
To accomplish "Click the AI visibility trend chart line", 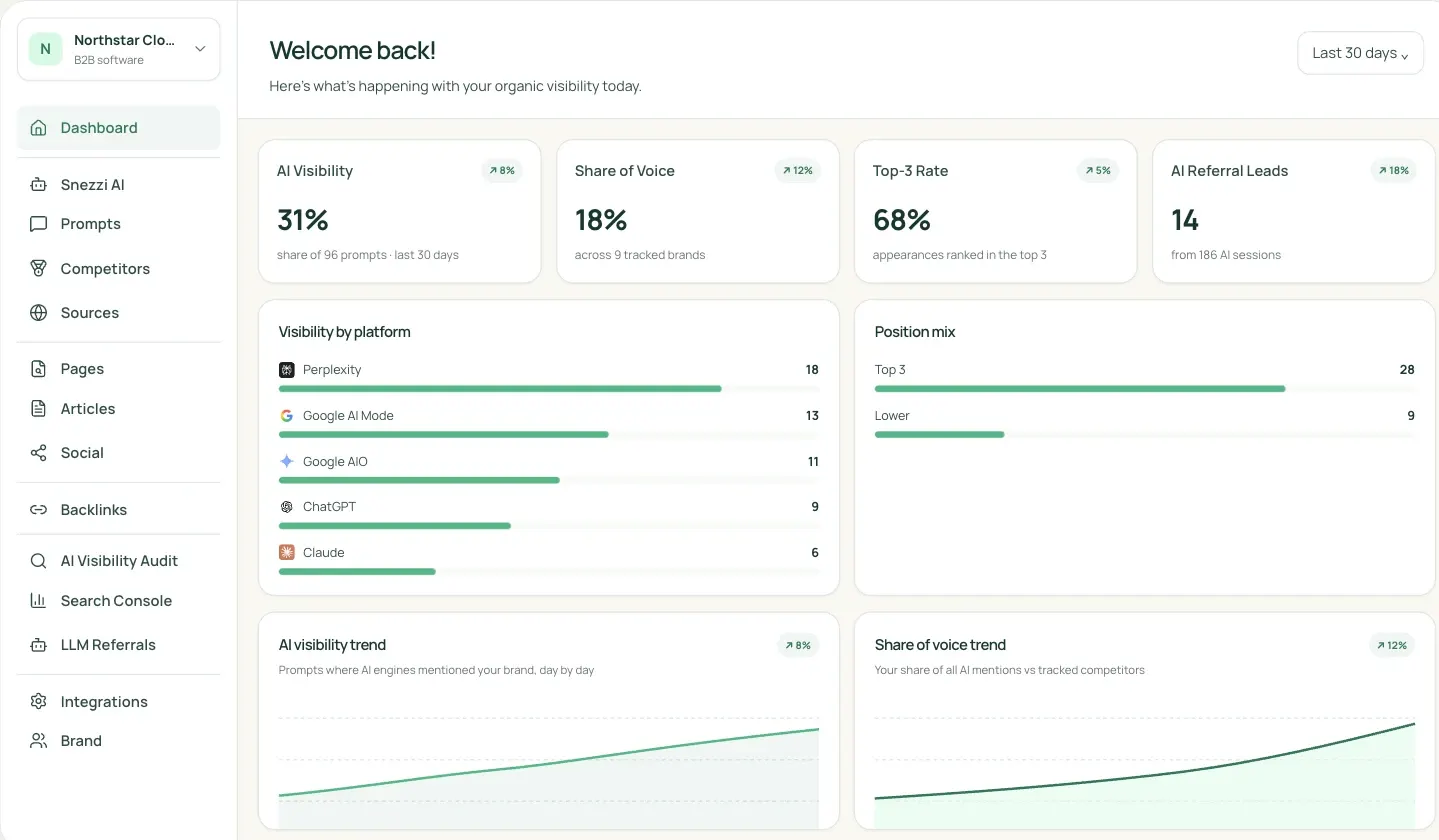I will 549,763.
